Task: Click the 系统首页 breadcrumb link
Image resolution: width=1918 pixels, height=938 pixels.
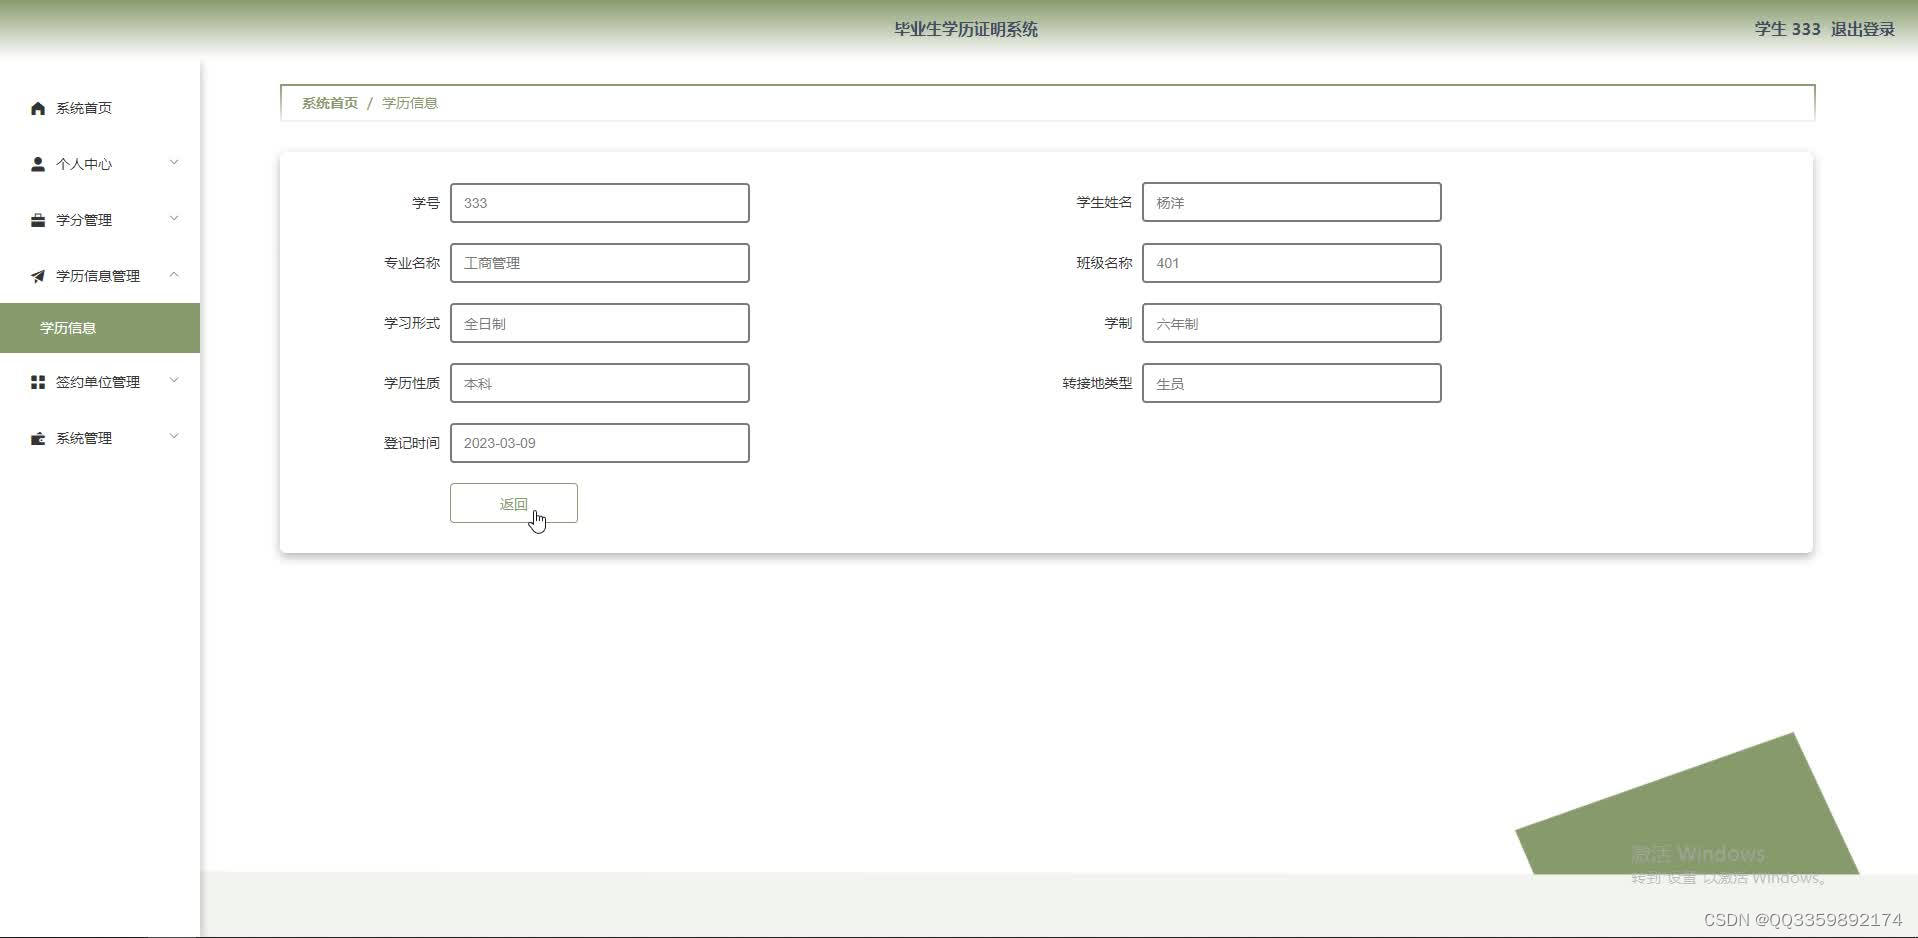Action: [x=330, y=103]
